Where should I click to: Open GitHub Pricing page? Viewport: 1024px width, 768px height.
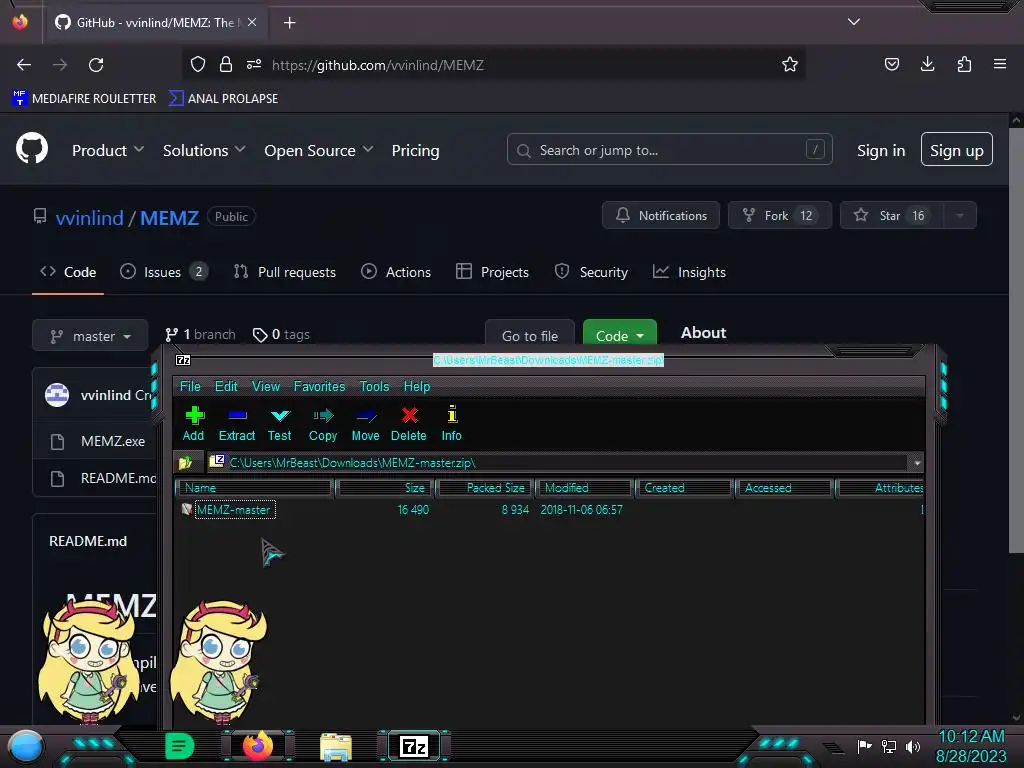(415, 150)
